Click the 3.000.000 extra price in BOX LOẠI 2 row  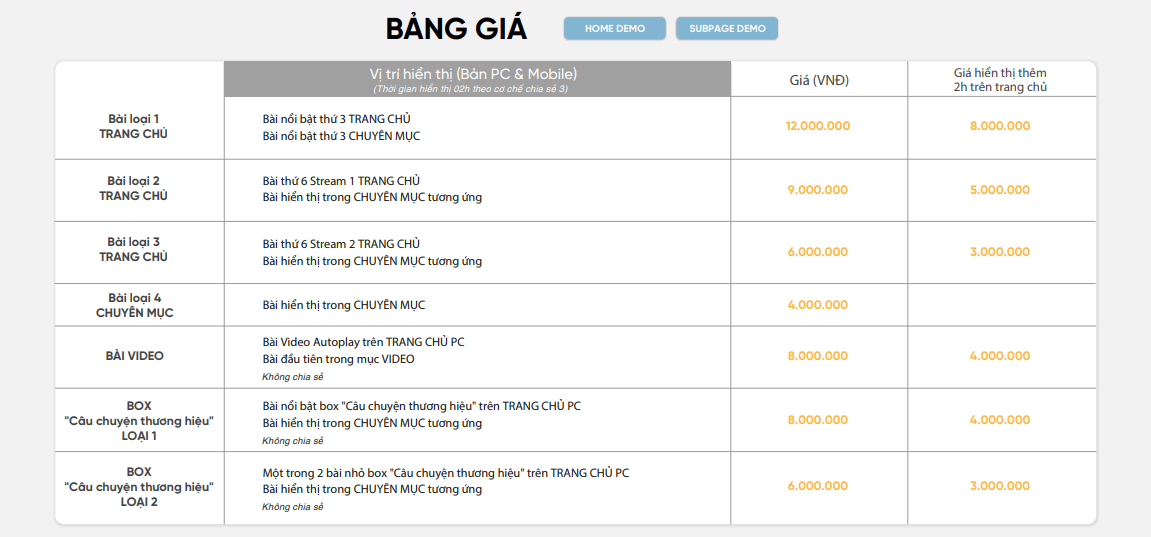tap(1000, 486)
